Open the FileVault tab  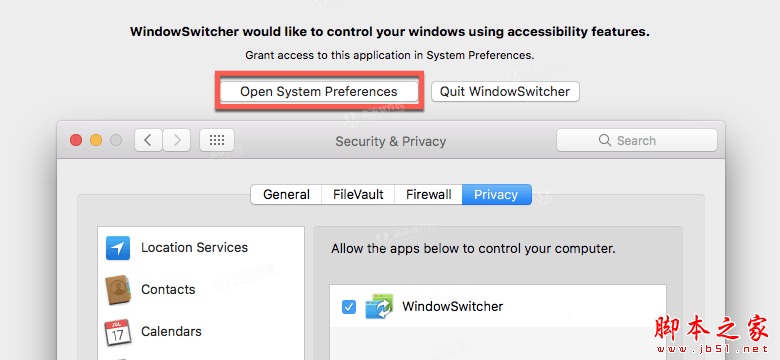click(358, 194)
